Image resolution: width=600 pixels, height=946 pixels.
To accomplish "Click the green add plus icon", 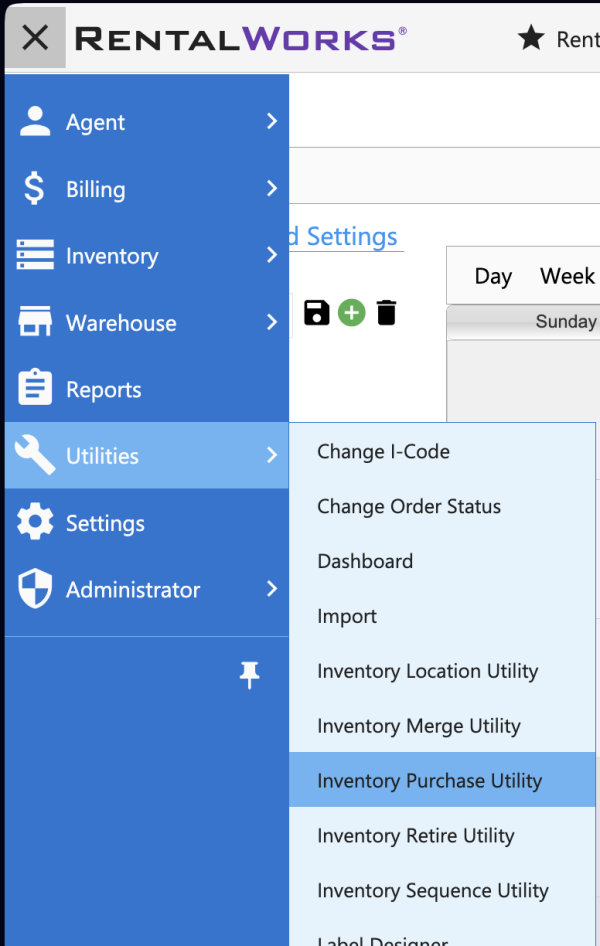I will click(351, 313).
